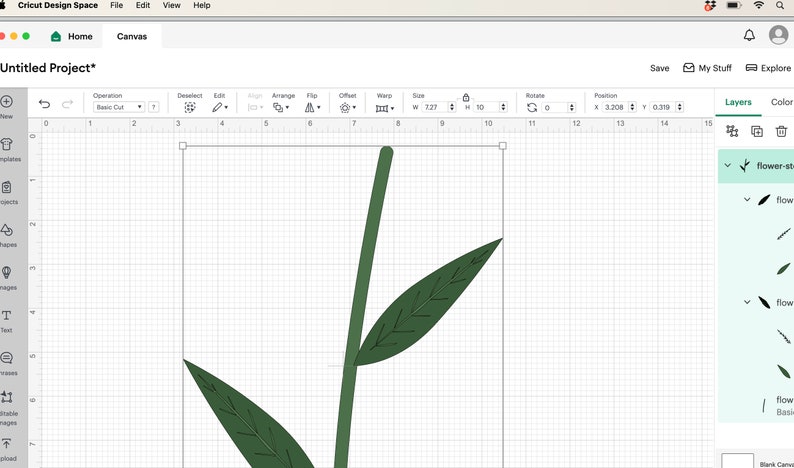Open the Edit menu in menu bar

pyautogui.click(x=143, y=5)
